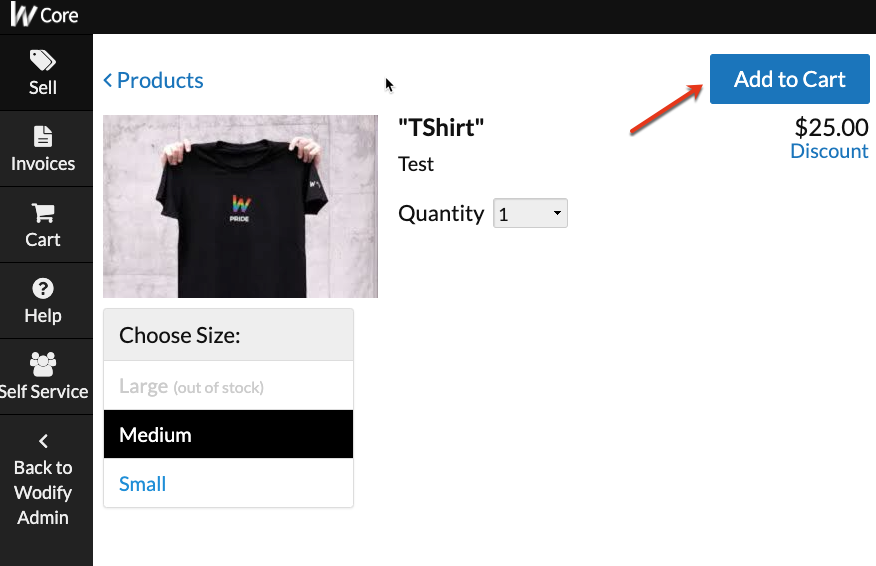
Task: Click the Sell price-tag icon
Action: point(42,60)
